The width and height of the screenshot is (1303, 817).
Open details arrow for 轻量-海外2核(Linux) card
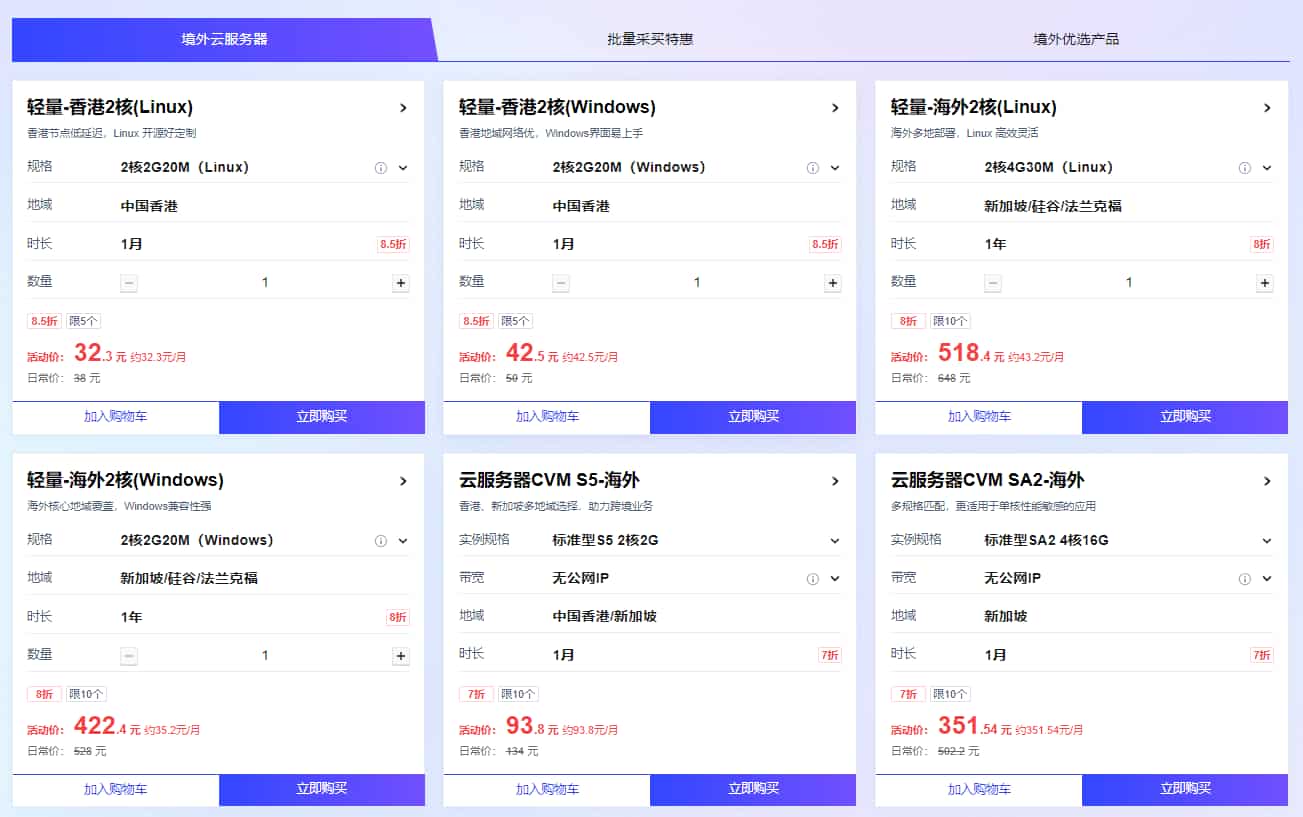point(1266,107)
